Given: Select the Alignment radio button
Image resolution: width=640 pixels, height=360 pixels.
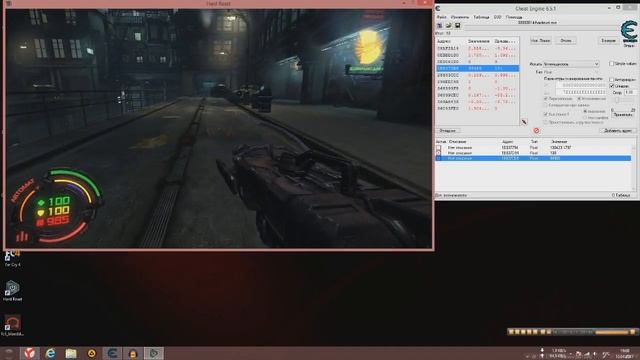Looking at the screenshot, I should 585,111.
